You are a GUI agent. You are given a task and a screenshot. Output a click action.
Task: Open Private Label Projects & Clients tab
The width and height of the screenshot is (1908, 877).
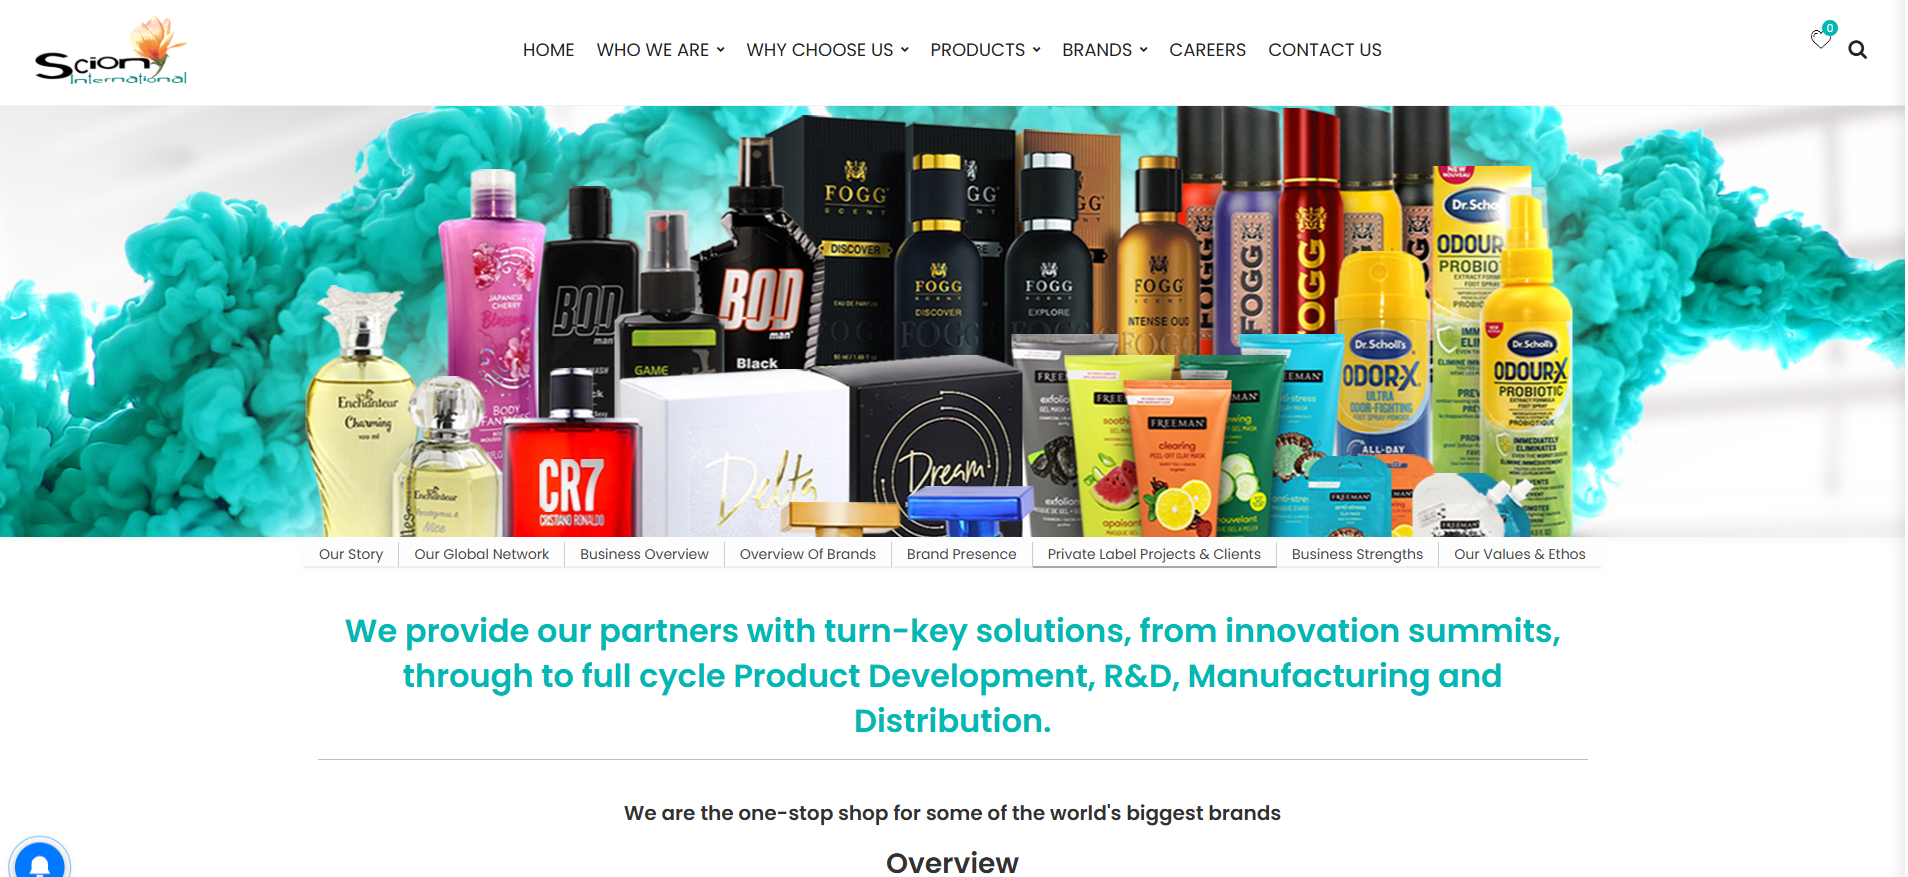(1154, 554)
